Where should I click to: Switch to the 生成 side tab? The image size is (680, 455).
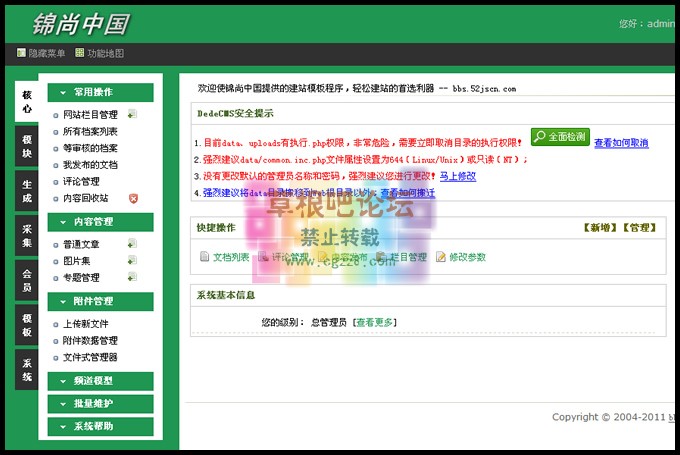[x=27, y=191]
